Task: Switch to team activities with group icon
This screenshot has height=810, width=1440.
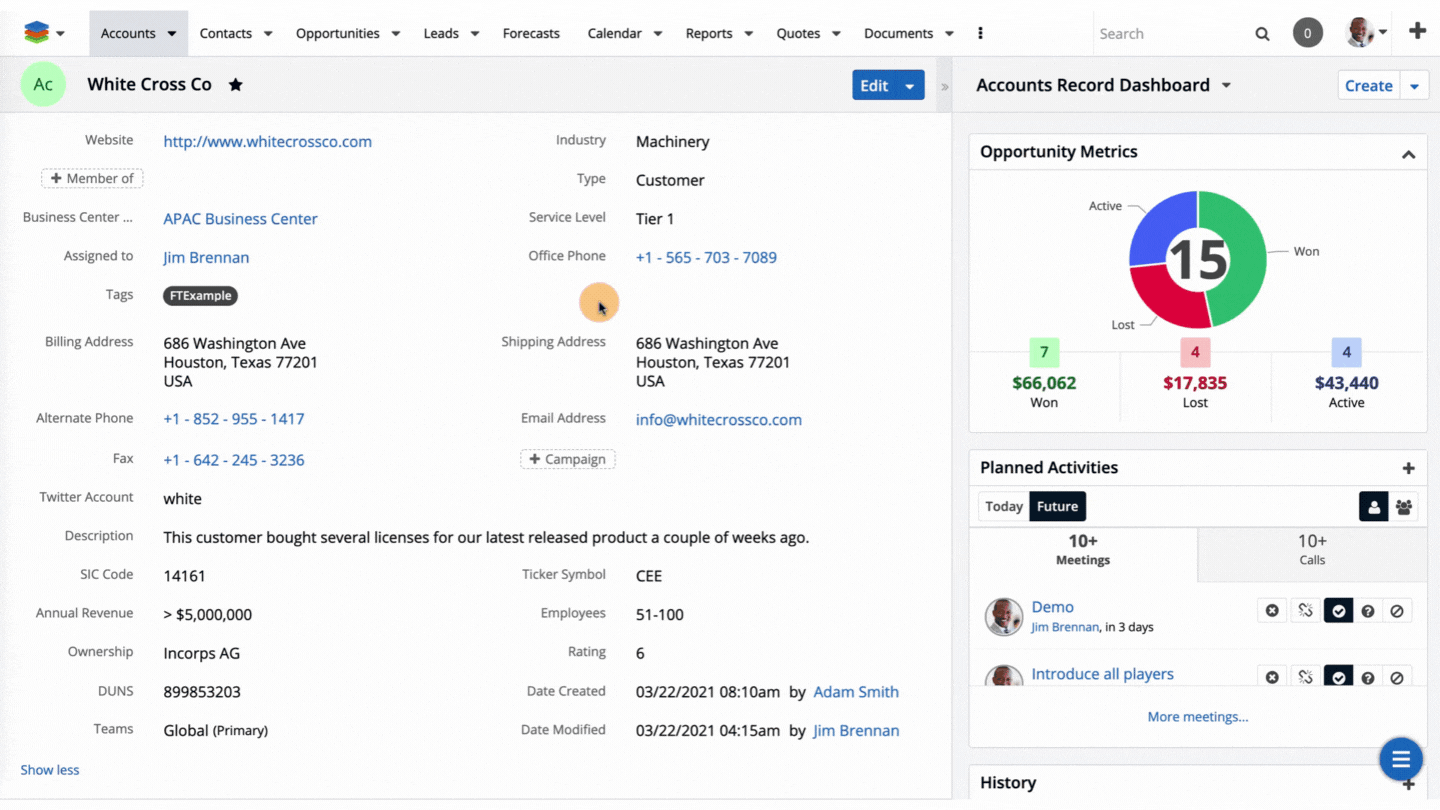Action: 1404,507
